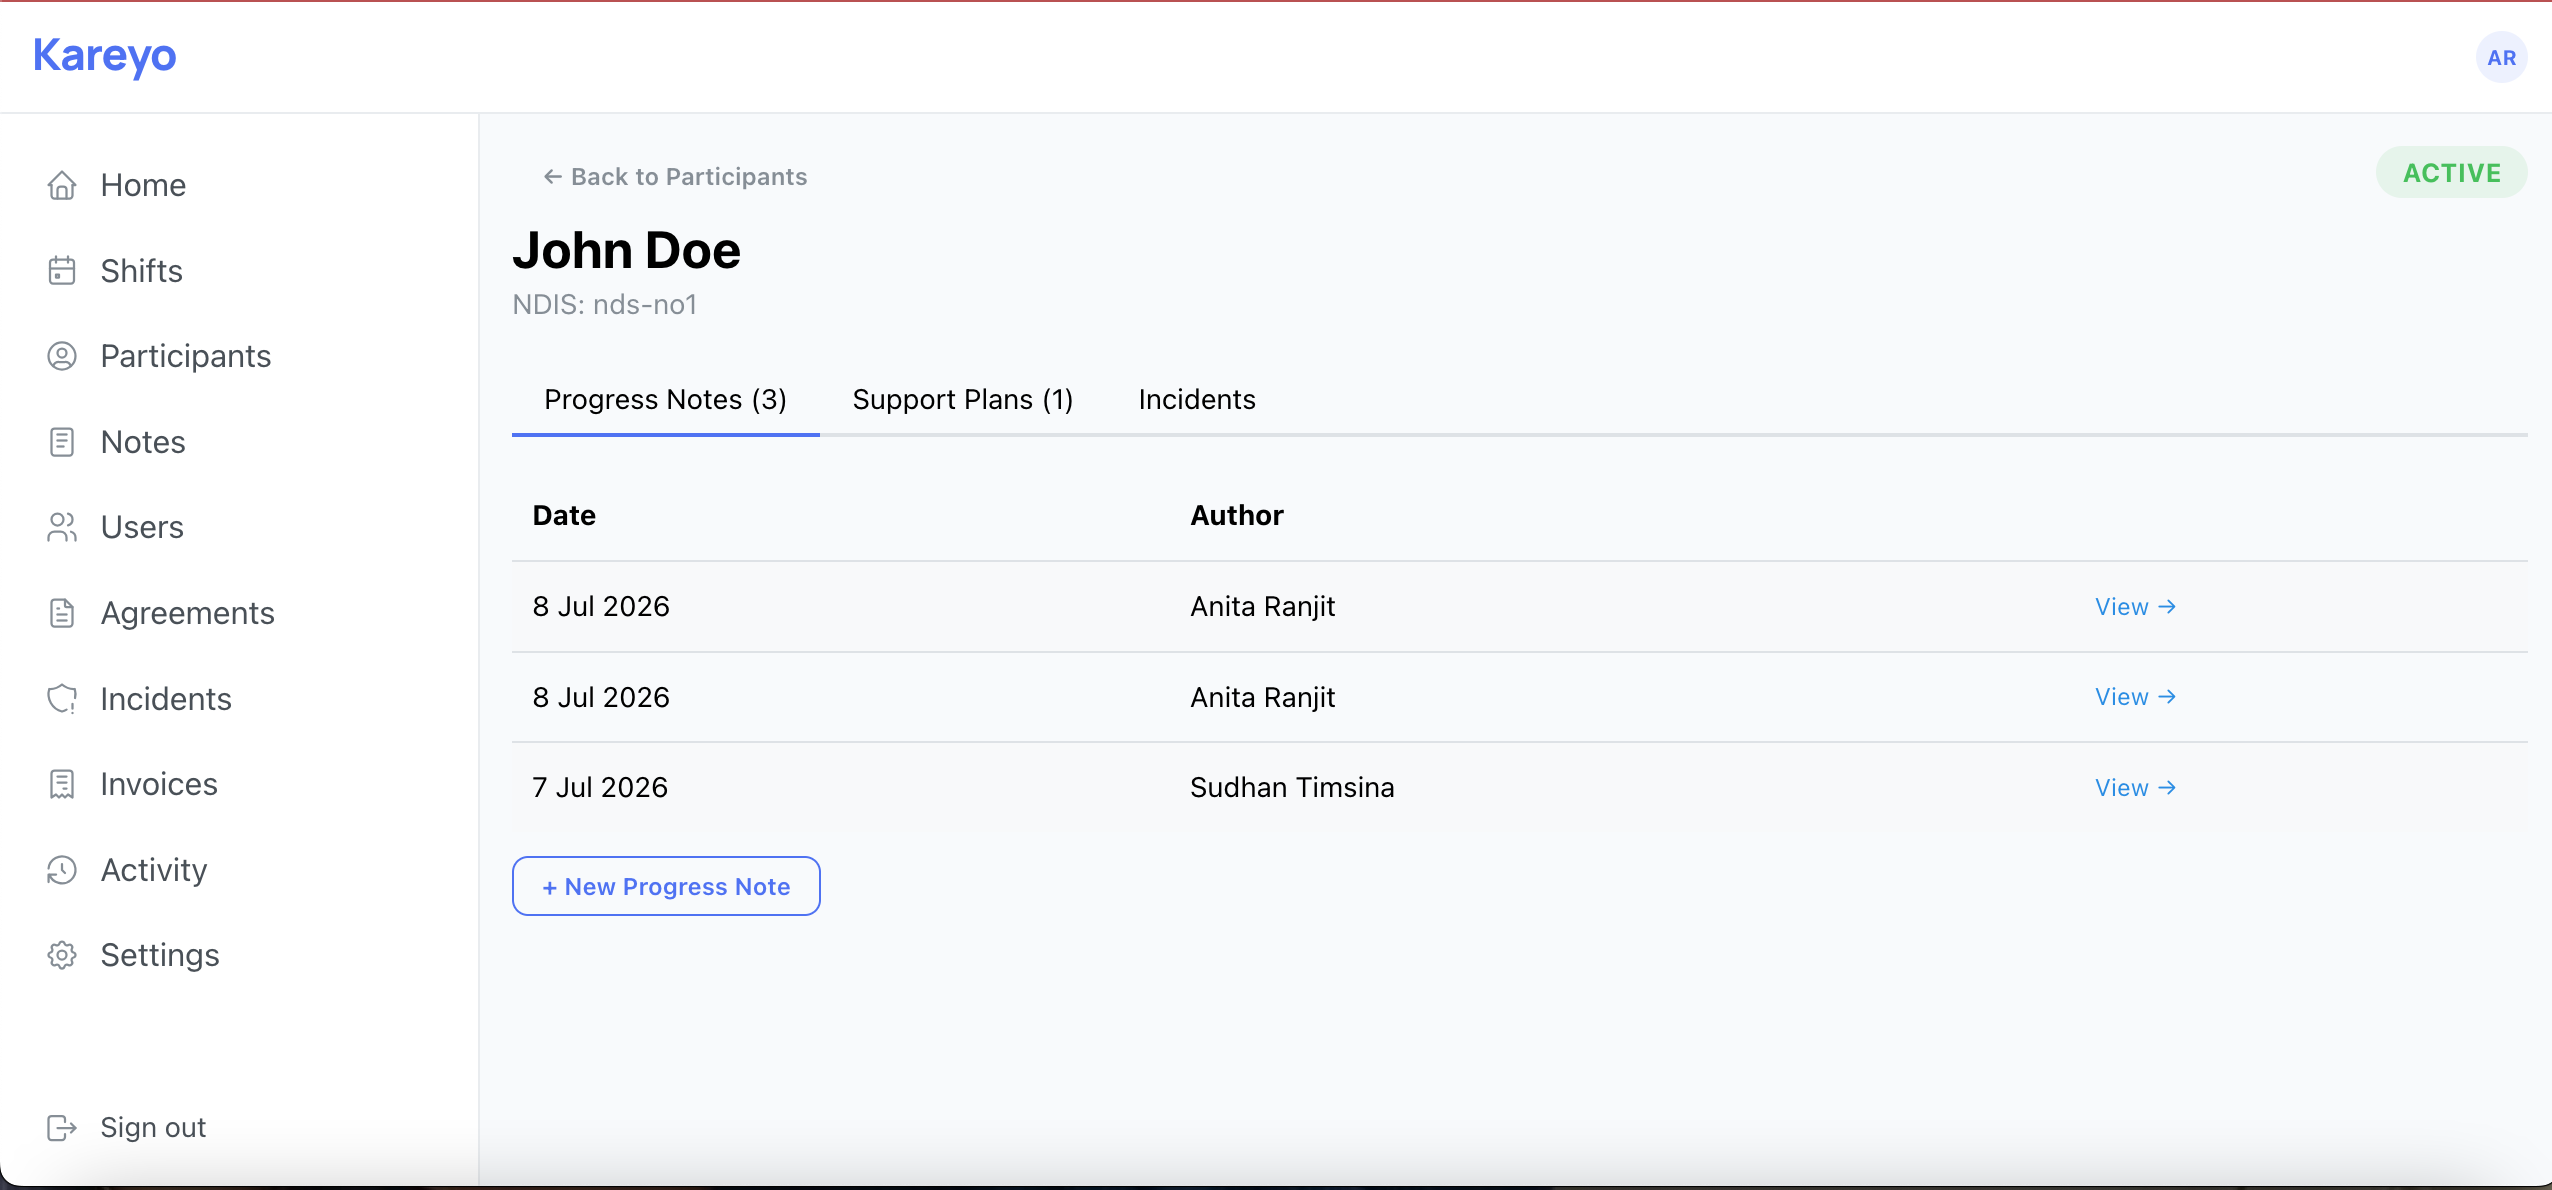
Task: Open Settings page
Action: pos(160,955)
